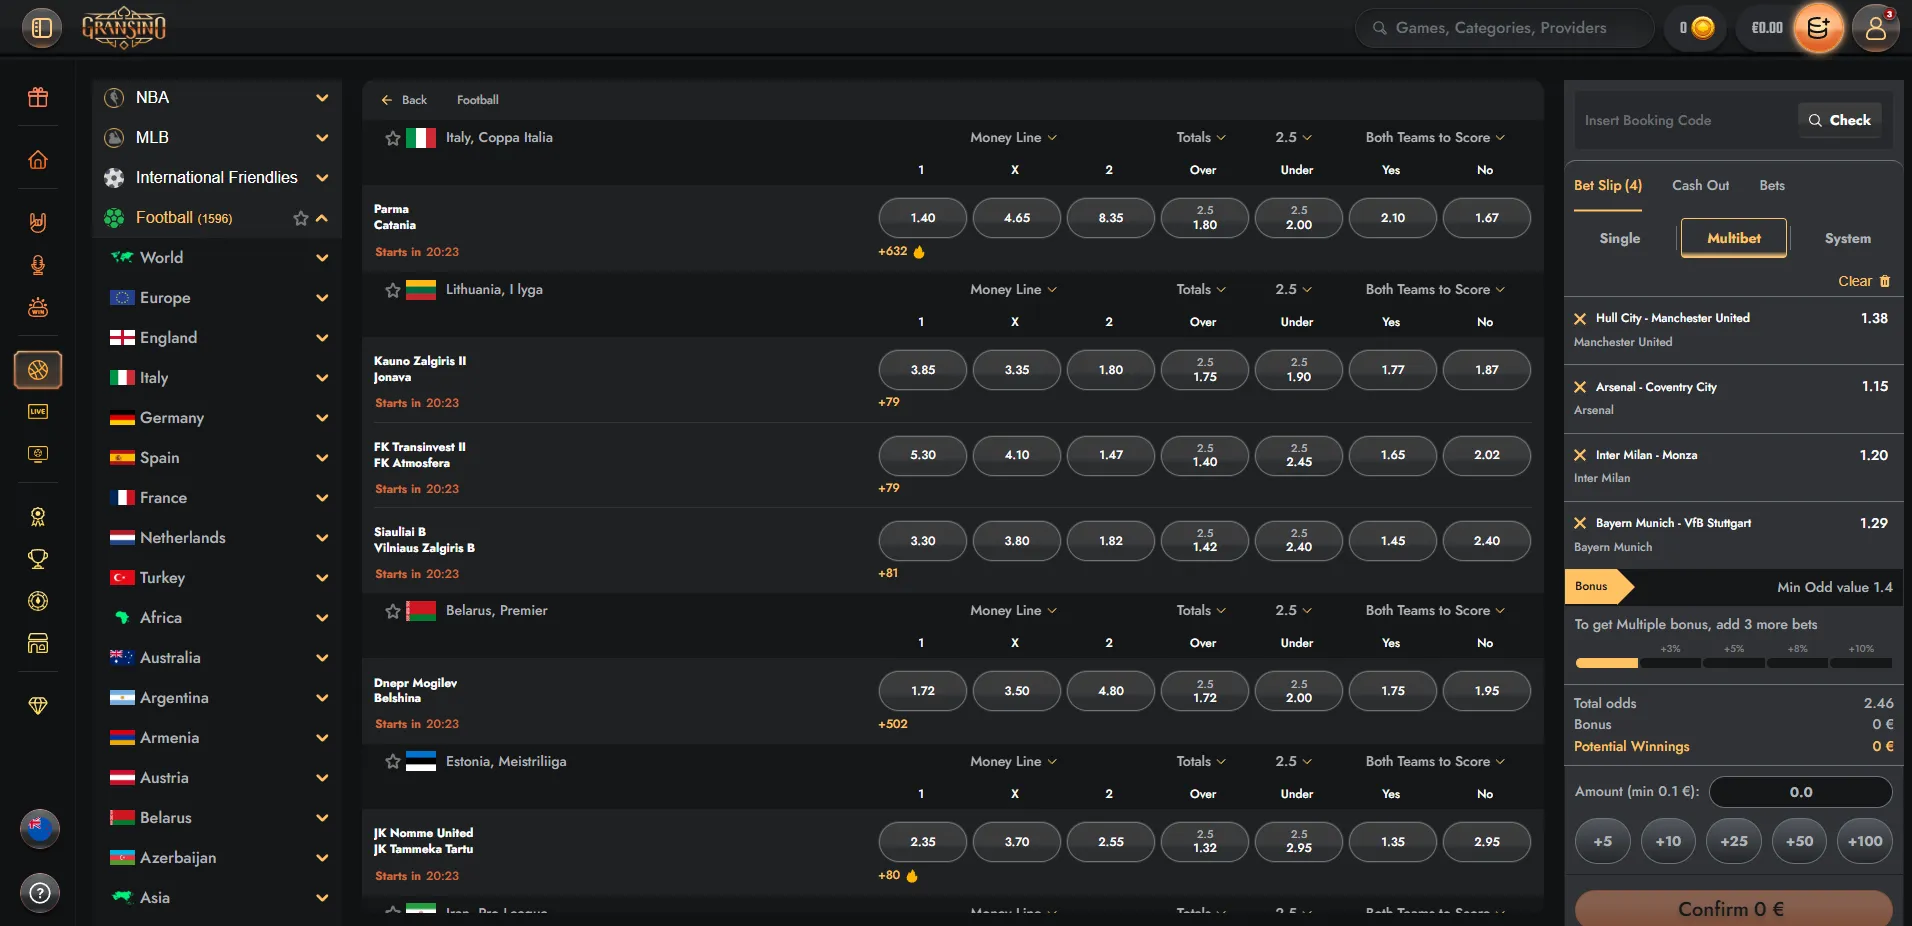Open the shop storefront icon in sidebar

click(38, 643)
